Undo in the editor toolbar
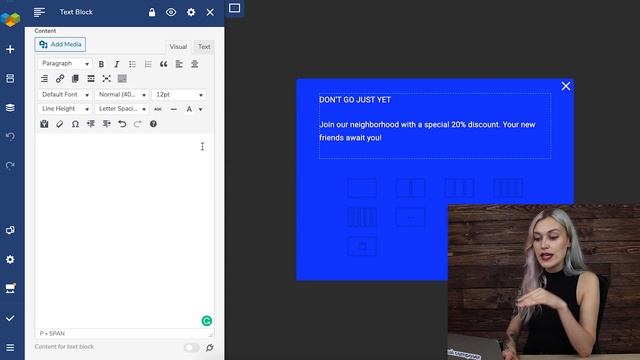The width and height of the screenshot is (640, 360). (x=122, y=124)
